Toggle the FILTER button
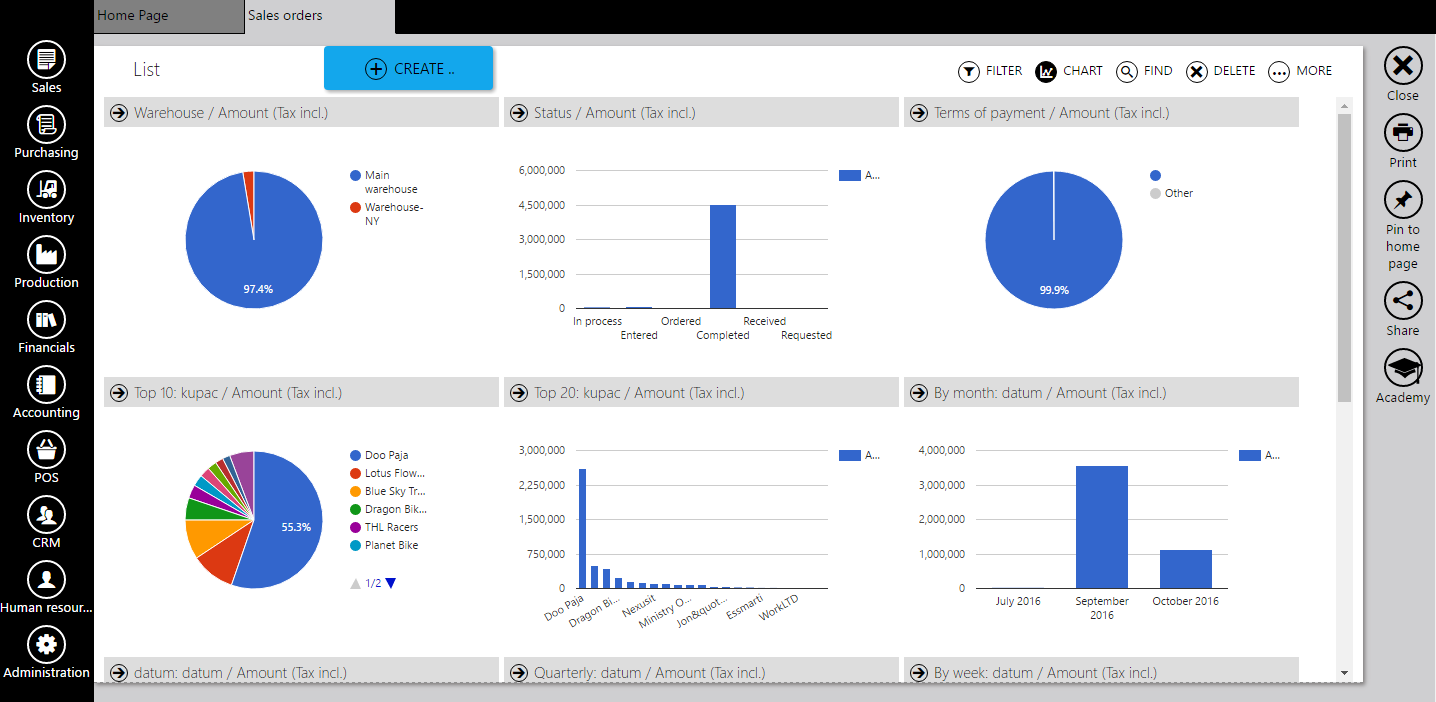Screen dimensions: 1436x702 pyautogui.click(x=990, y=71)
